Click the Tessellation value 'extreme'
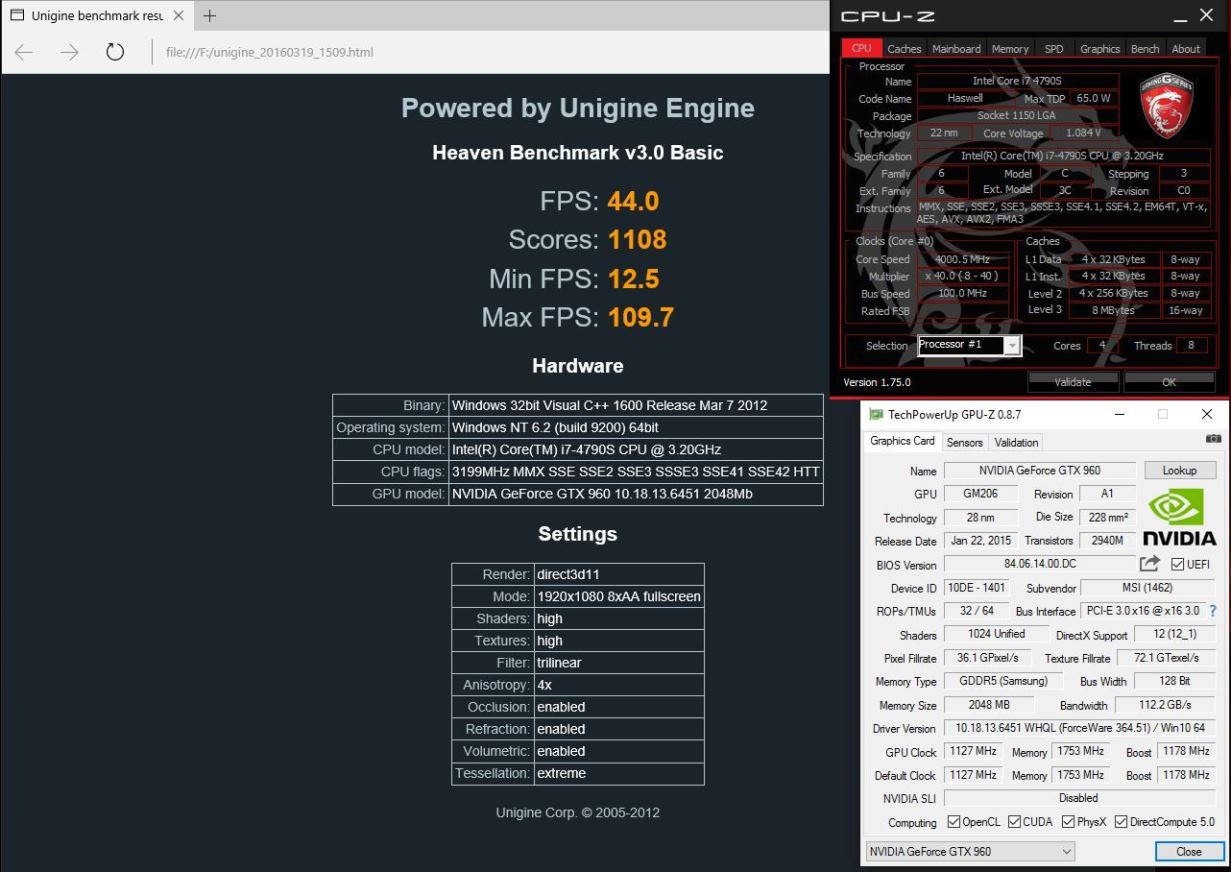 (562, 773)
